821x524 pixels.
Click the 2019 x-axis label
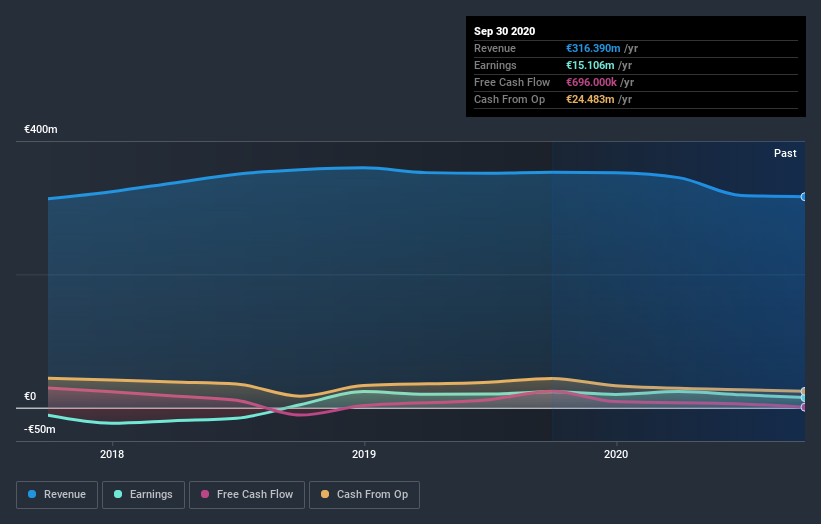click(x=364, y=454)
